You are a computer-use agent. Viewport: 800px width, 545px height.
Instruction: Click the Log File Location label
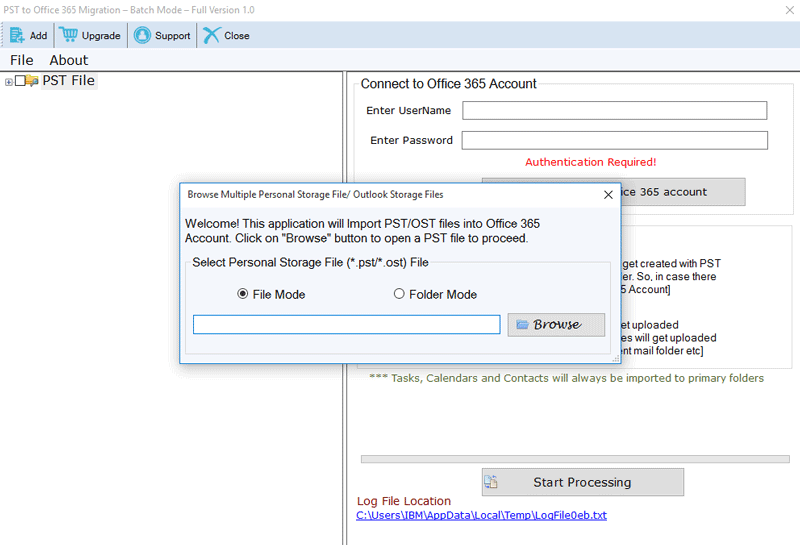click(404, 501)
